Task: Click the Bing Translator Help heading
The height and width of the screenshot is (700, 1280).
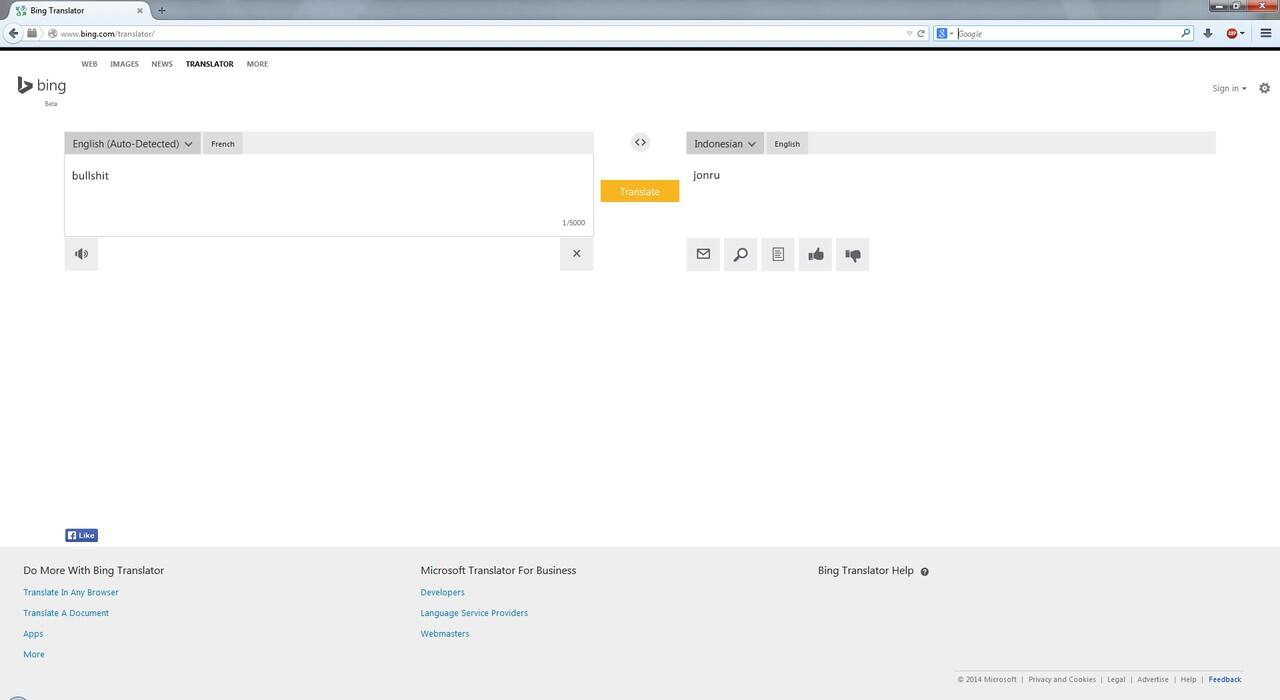Action: pos(866,571)
